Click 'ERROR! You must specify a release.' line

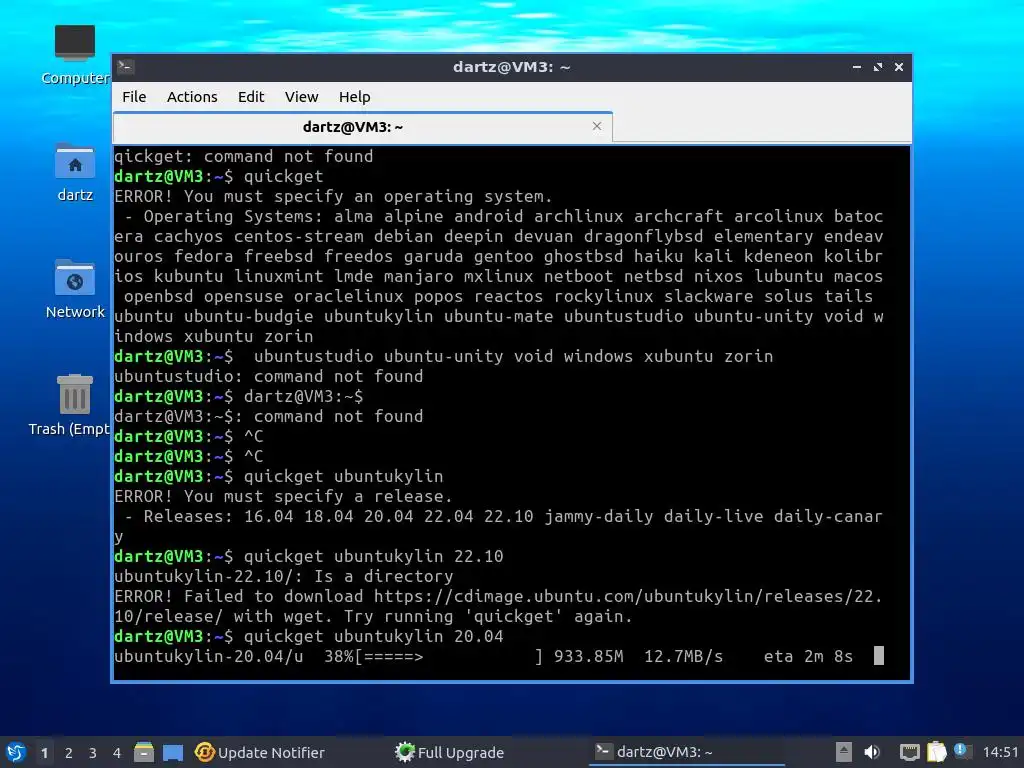pyautogui.click(x=283, y=496)
